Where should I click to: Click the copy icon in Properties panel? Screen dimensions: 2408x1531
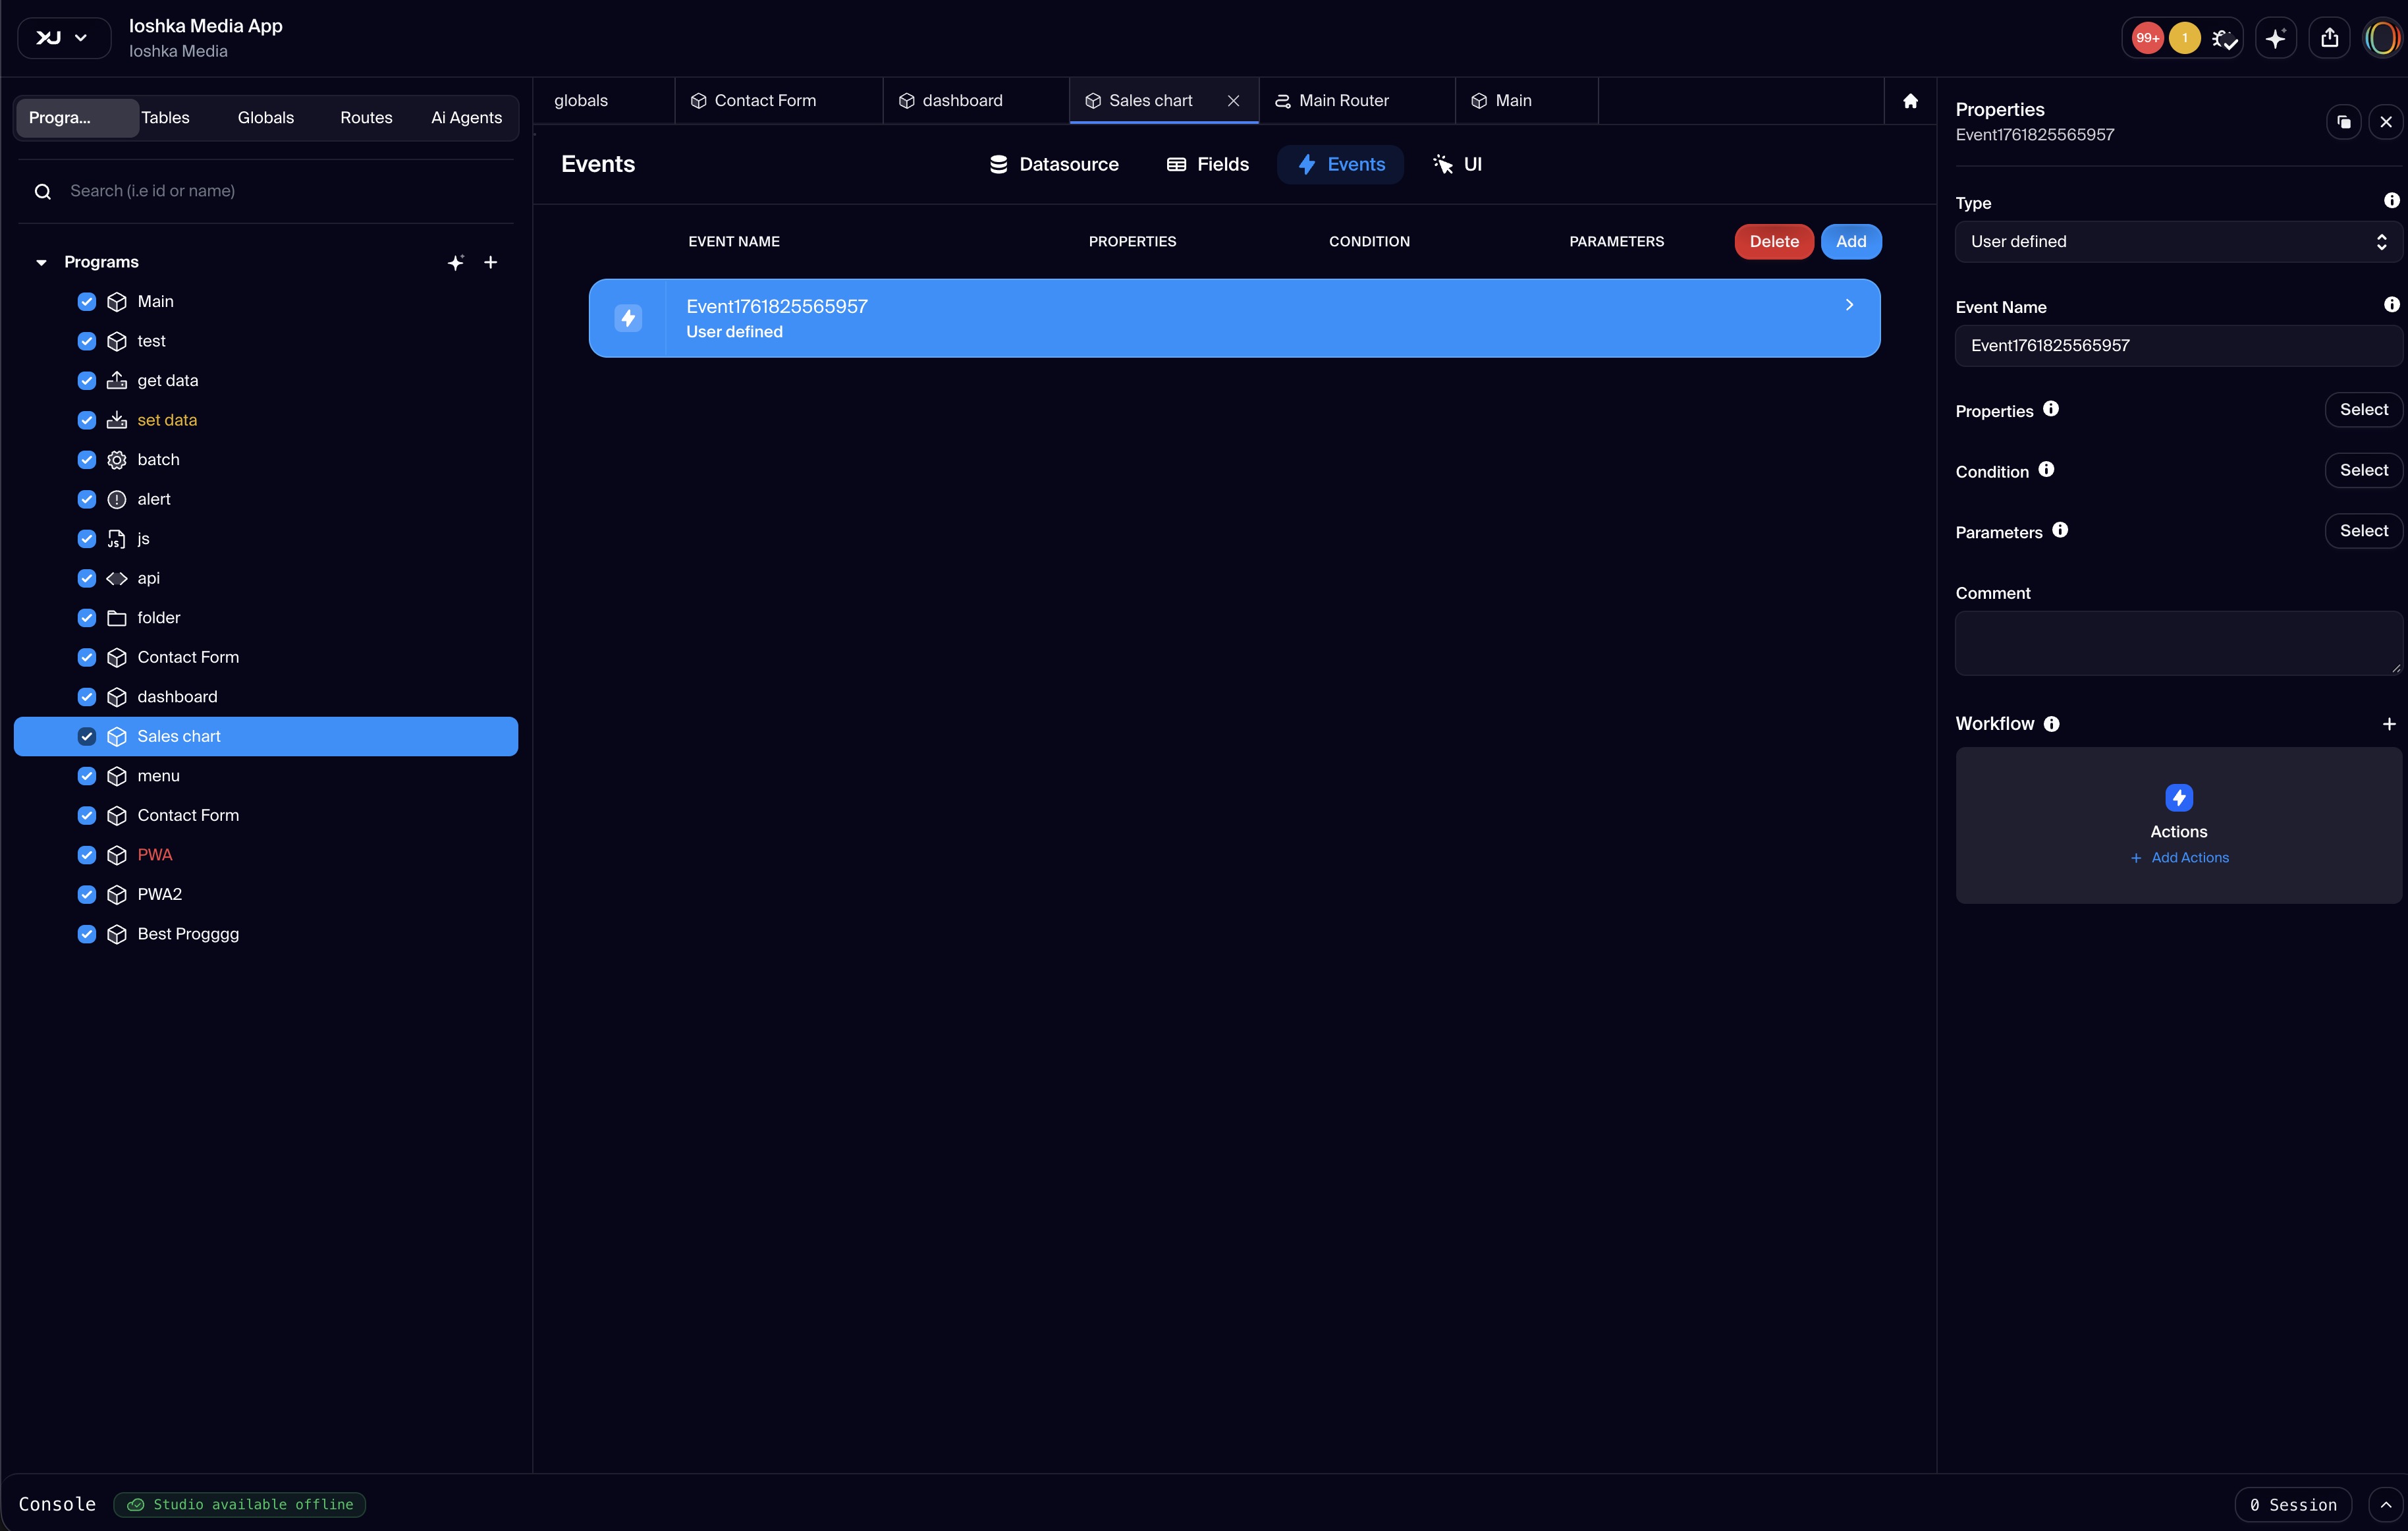2344,122
